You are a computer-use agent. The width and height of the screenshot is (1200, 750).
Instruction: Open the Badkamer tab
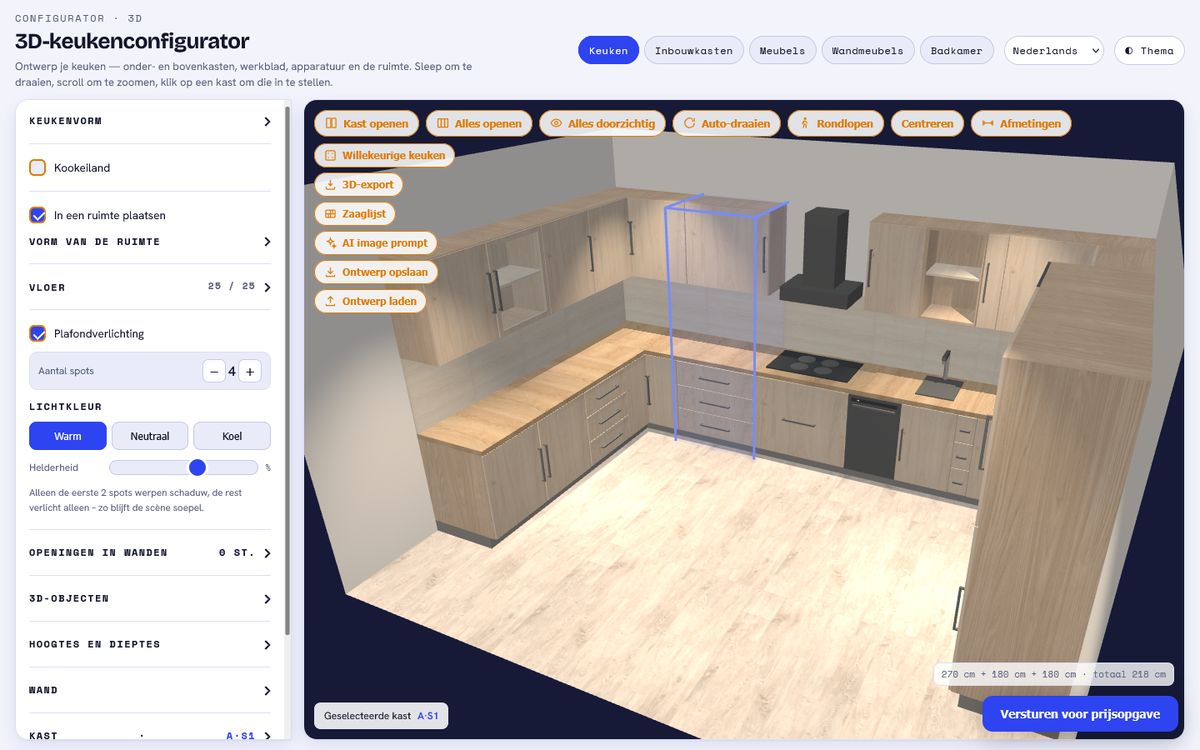956,50
